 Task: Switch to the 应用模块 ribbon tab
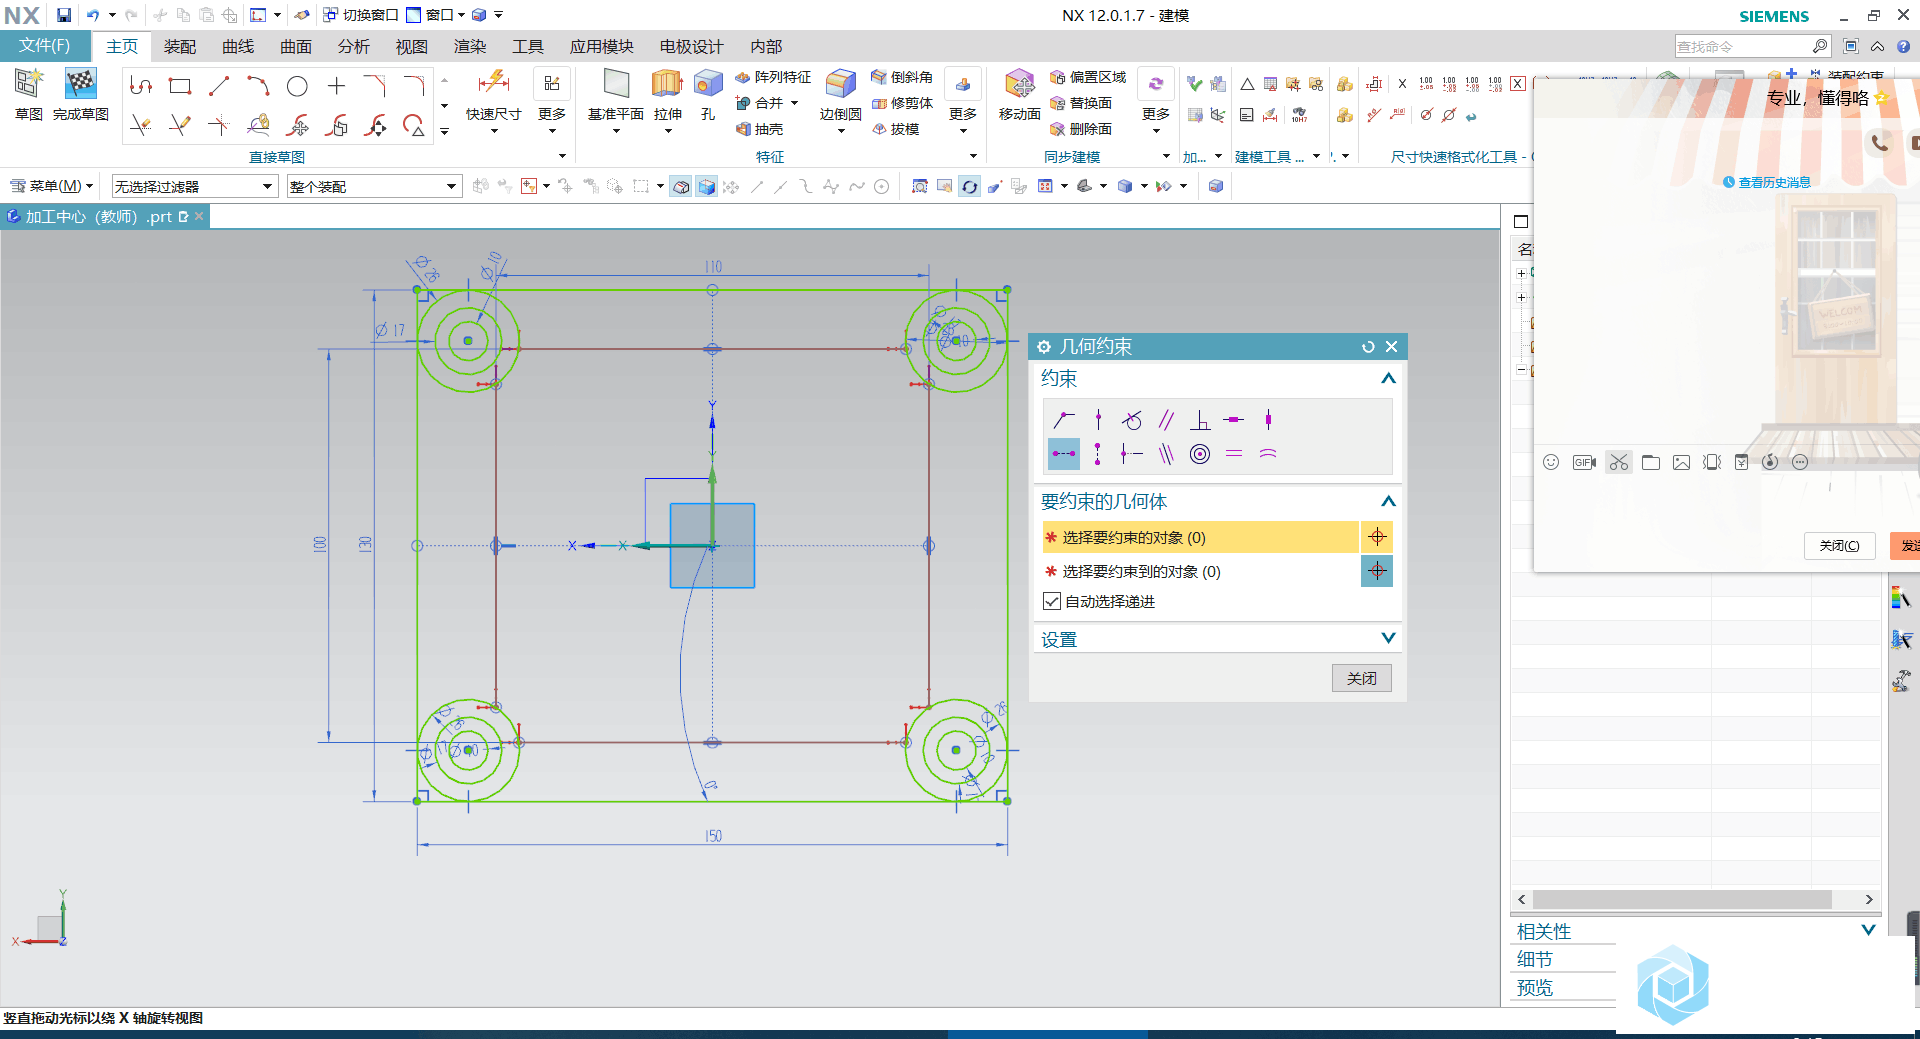click(602, 47)
